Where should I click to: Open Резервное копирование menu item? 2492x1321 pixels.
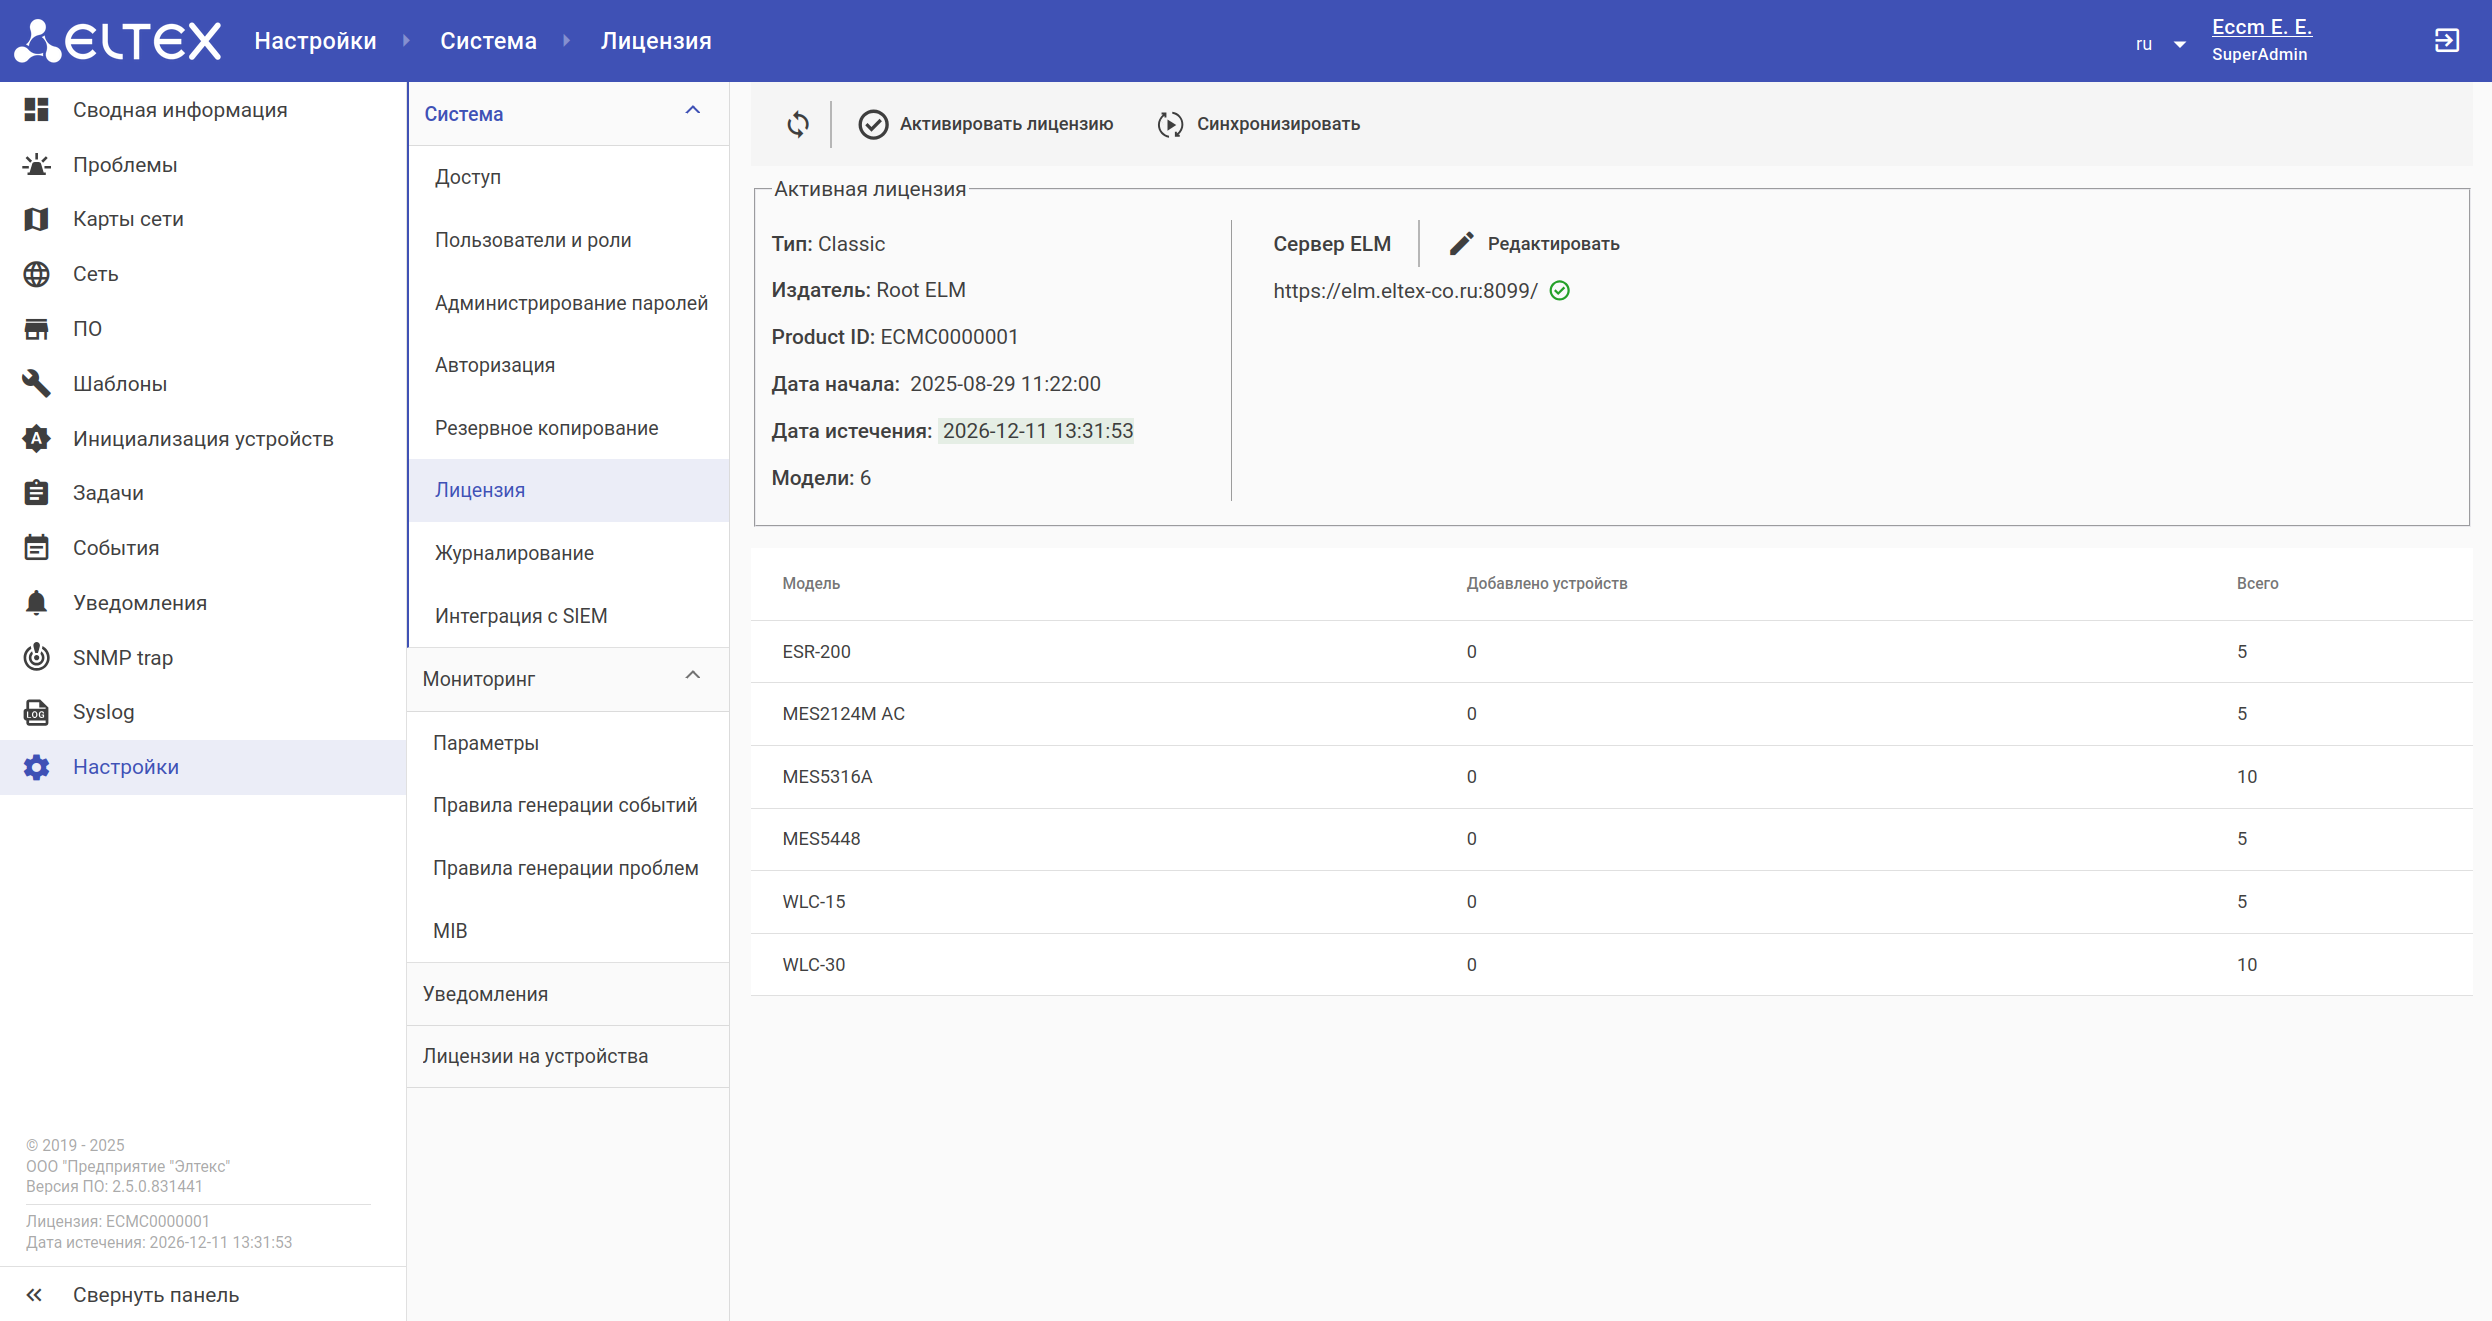[546, 428]
